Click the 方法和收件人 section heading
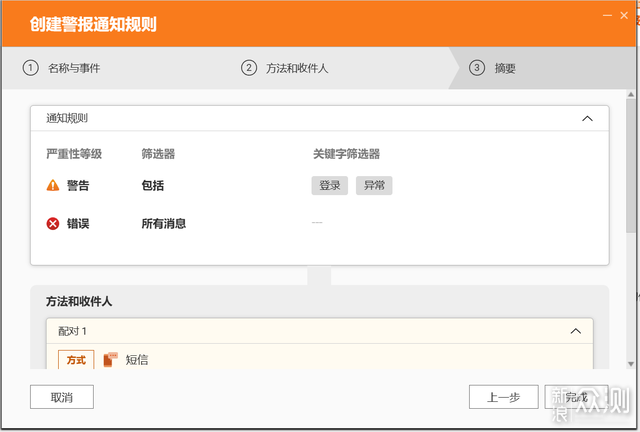 click(79, 301)
